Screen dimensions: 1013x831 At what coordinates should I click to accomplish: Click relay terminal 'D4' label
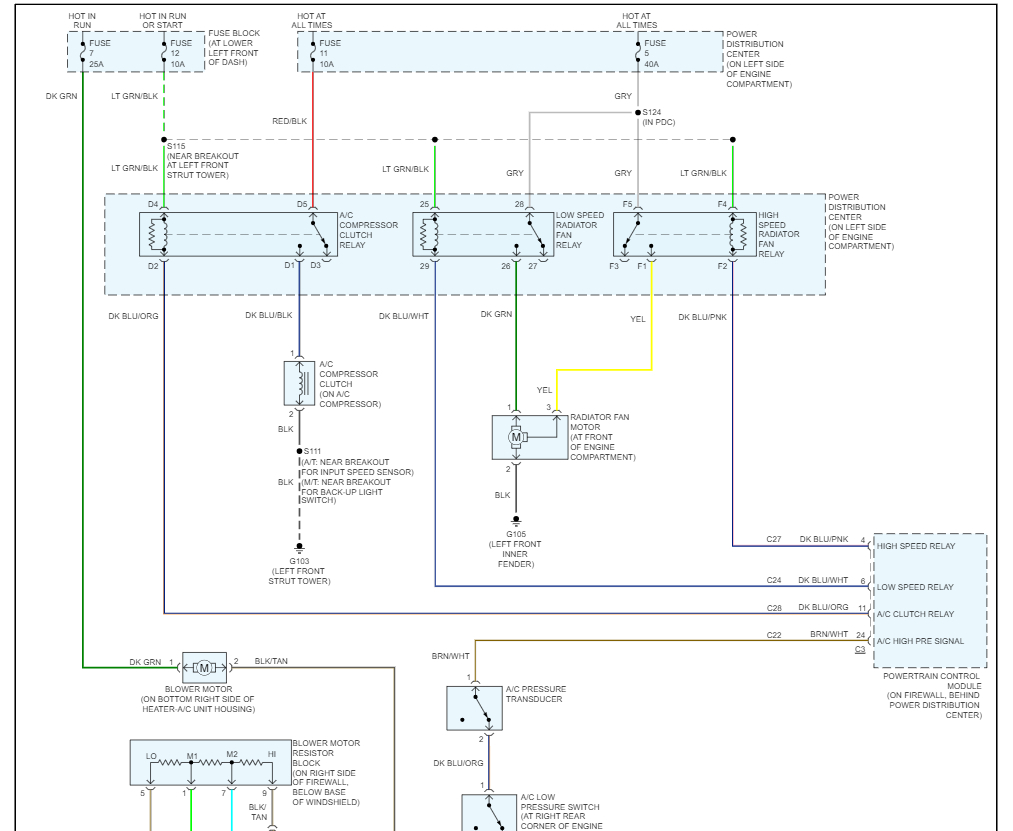click(x=152, y=204)
